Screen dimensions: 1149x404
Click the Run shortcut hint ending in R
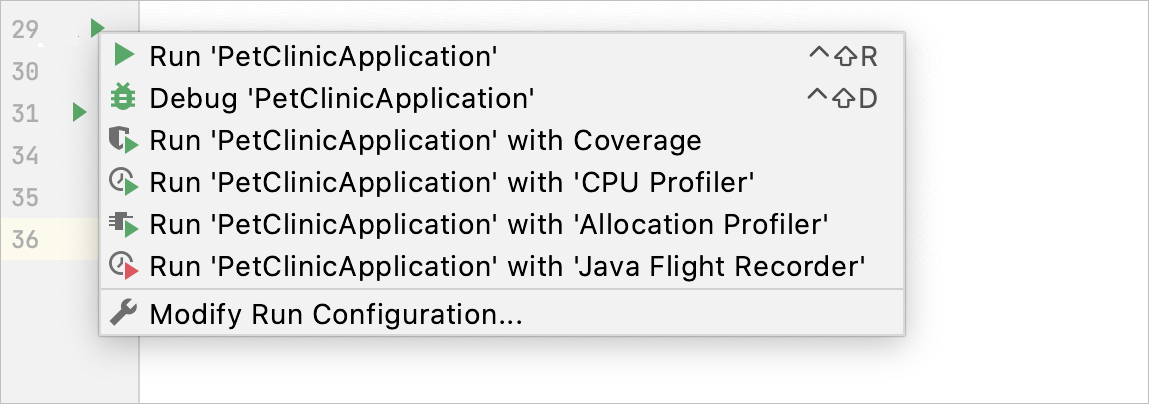tap(843, 56)
